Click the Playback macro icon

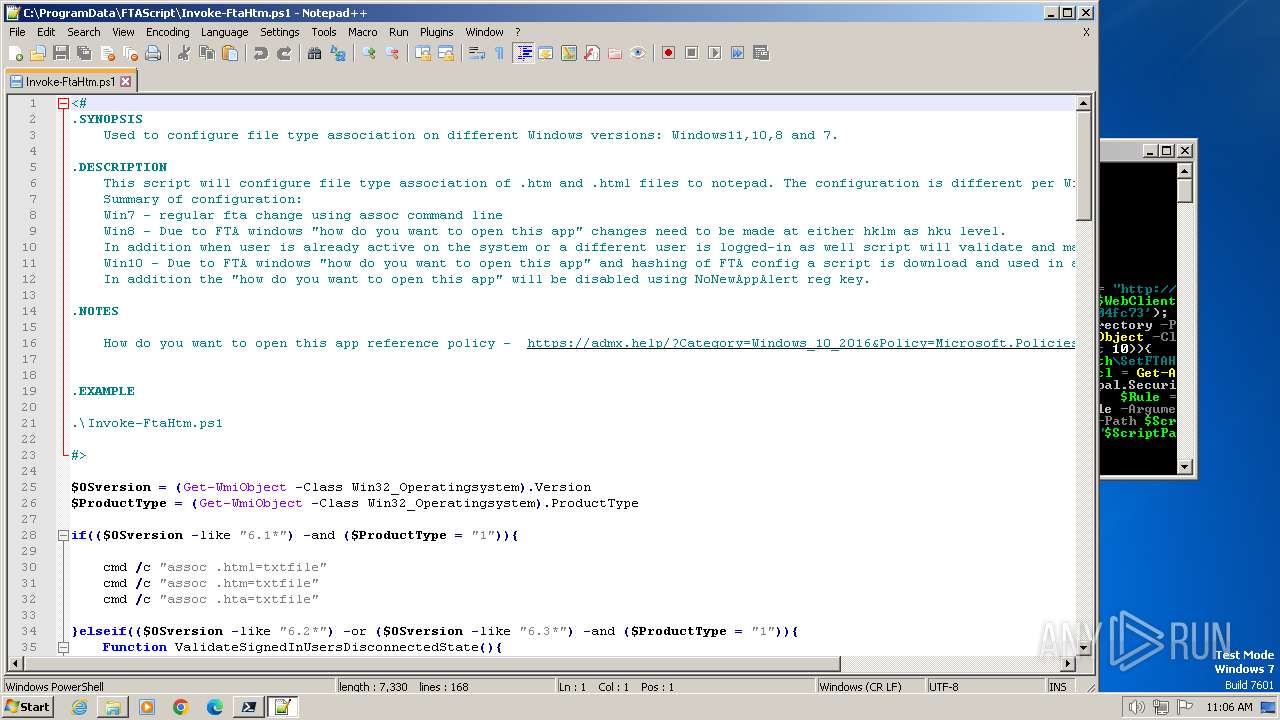(715, 53)
